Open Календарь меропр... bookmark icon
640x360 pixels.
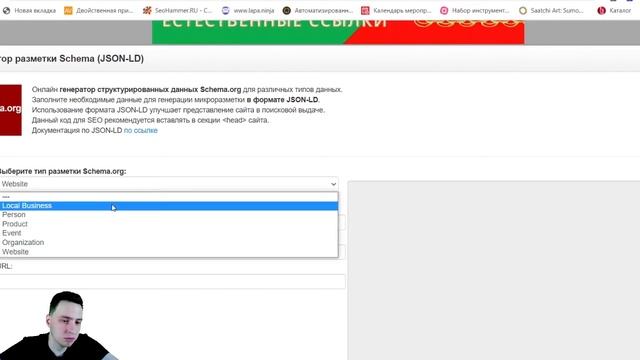(365, 11)
